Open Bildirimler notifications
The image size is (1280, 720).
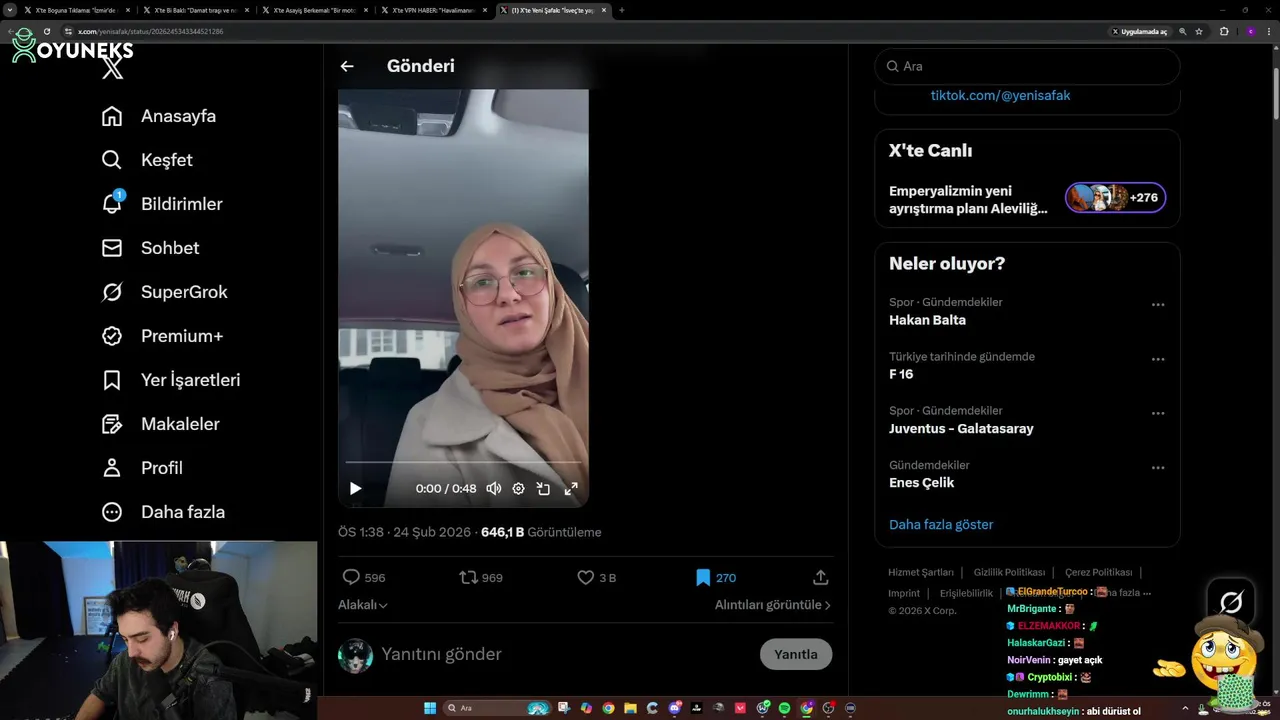coord(162,204)
